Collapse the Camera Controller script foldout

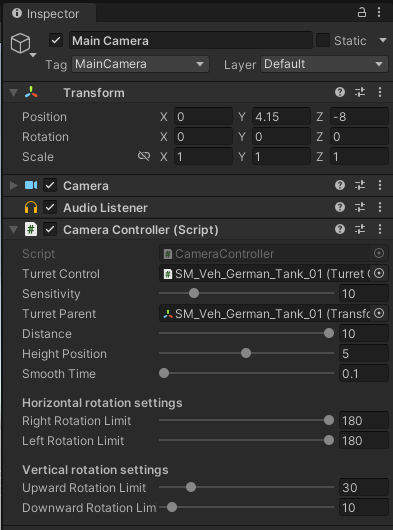coord(14,230)
